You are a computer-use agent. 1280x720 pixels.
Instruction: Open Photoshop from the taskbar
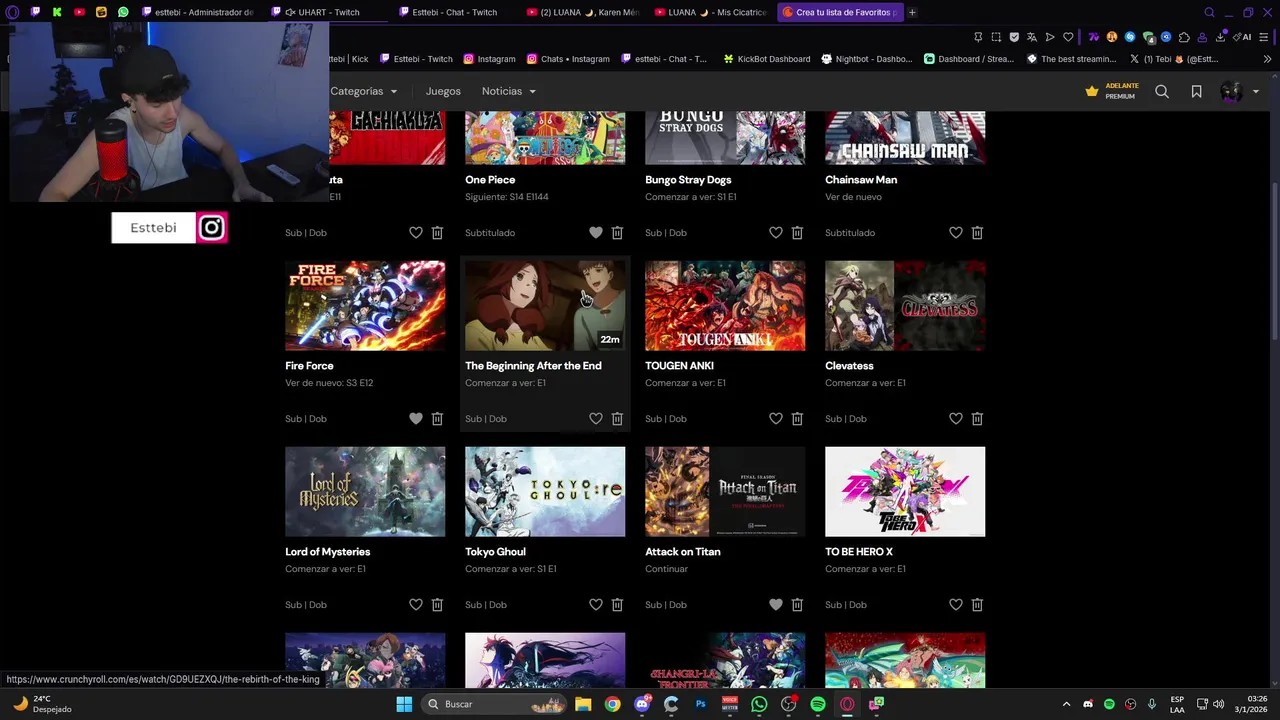700,704
